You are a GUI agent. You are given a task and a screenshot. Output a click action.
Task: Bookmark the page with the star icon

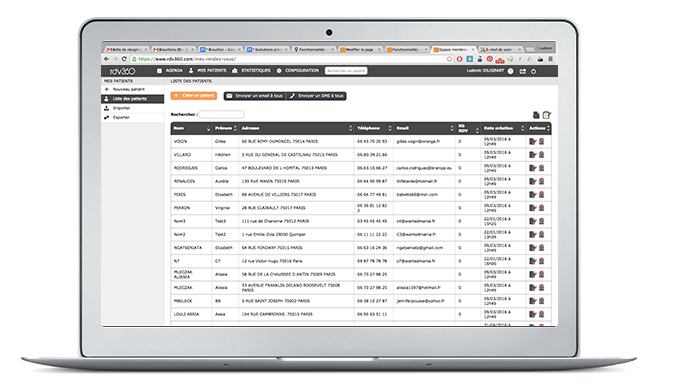[450, 59]
